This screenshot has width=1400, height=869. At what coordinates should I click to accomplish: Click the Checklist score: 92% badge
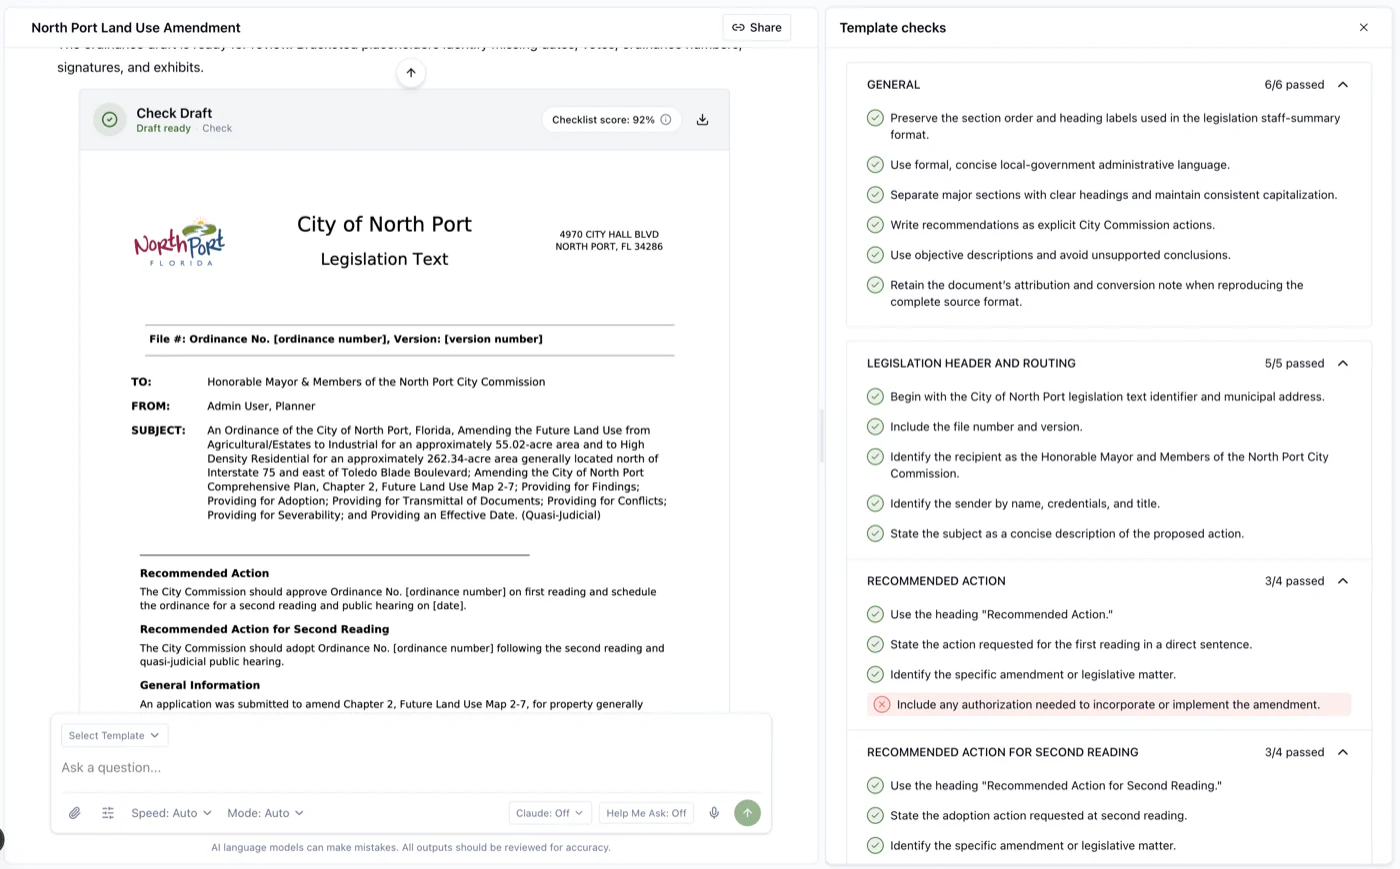coord(612,119)
